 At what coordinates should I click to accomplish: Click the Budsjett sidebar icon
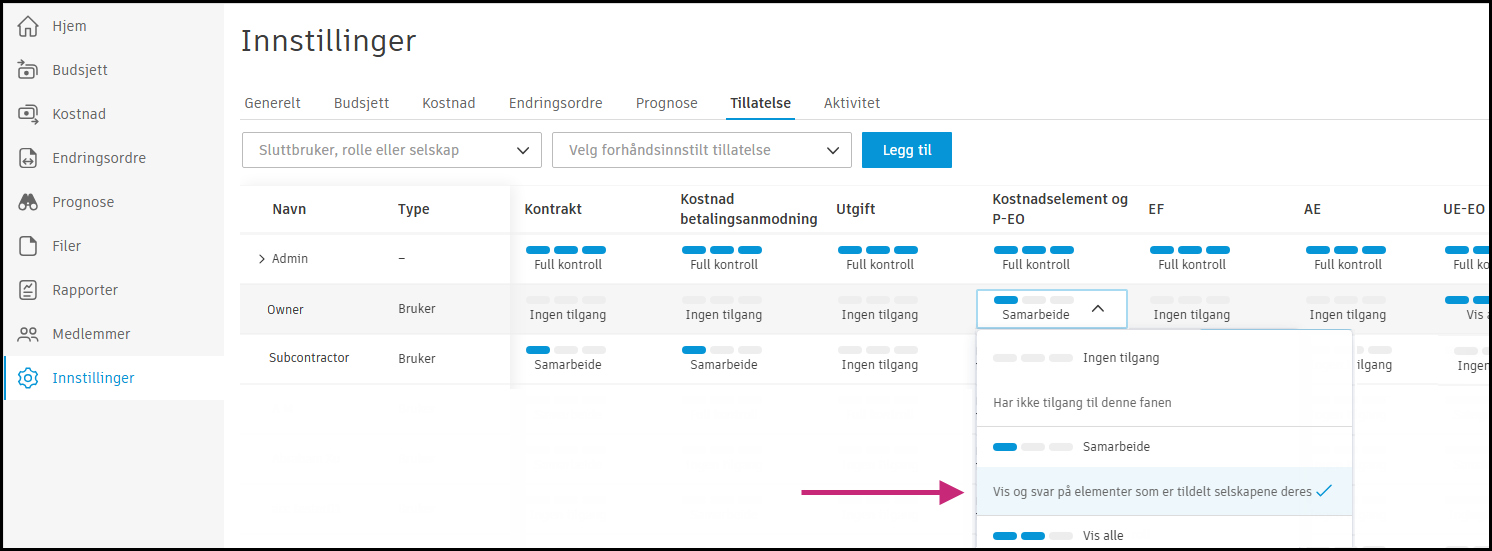click(28, 70)
